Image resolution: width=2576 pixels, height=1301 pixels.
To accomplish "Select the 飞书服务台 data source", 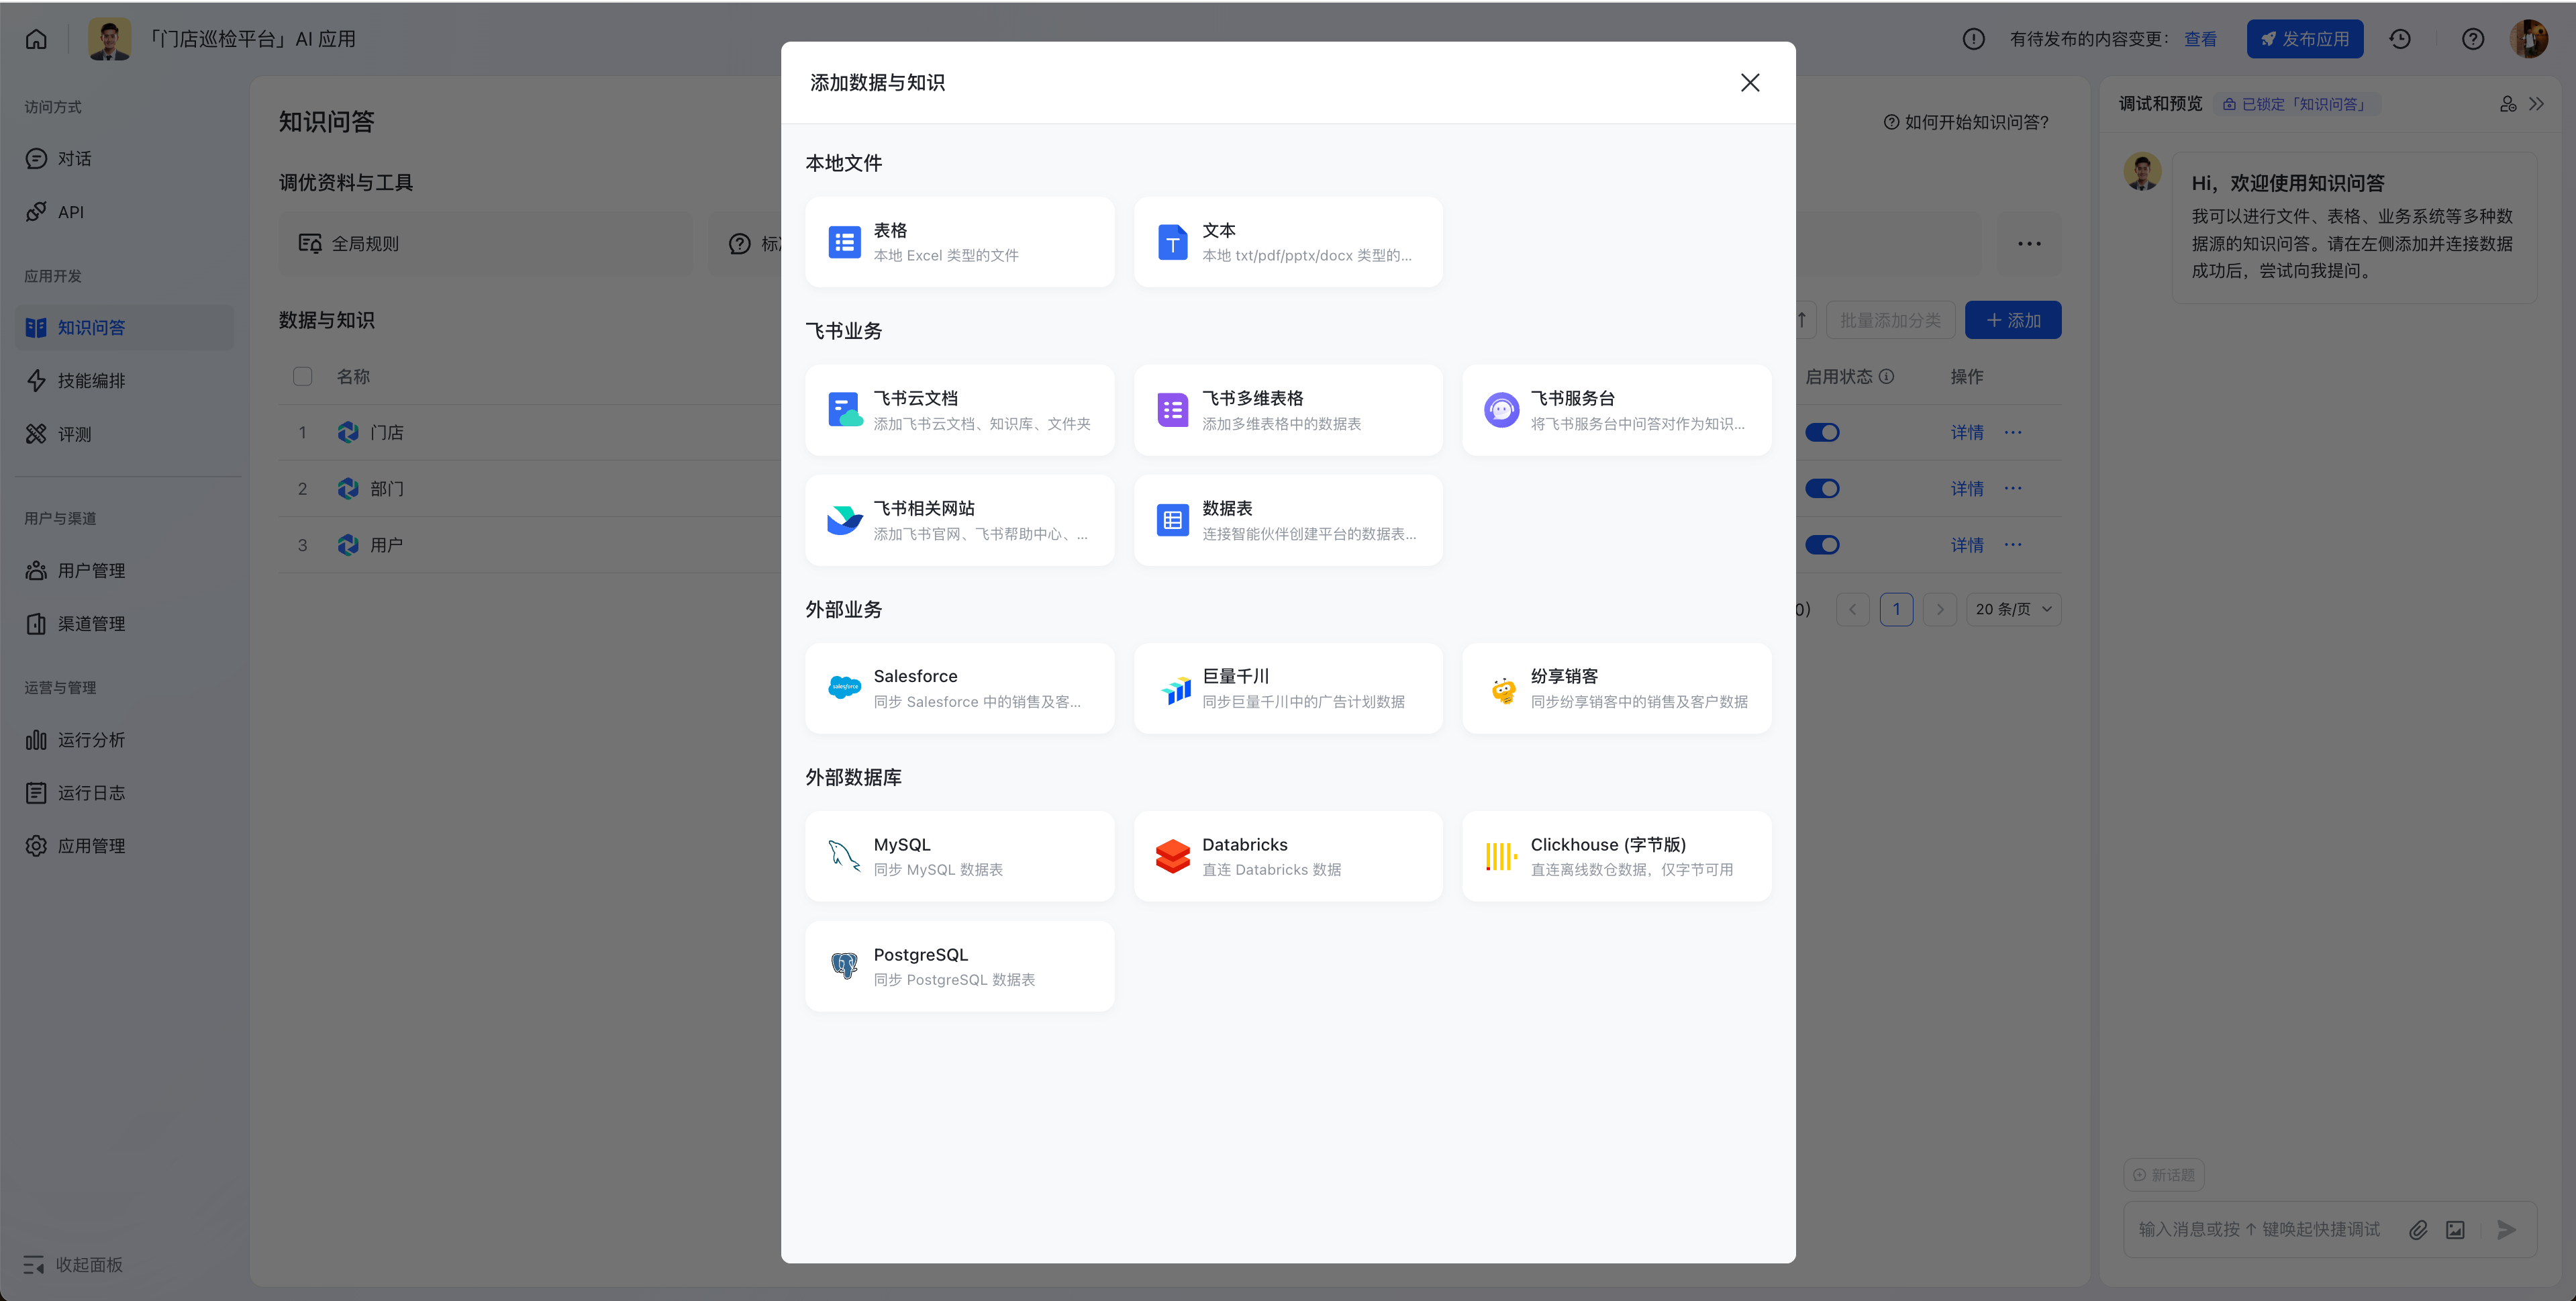I will 1616,410.
